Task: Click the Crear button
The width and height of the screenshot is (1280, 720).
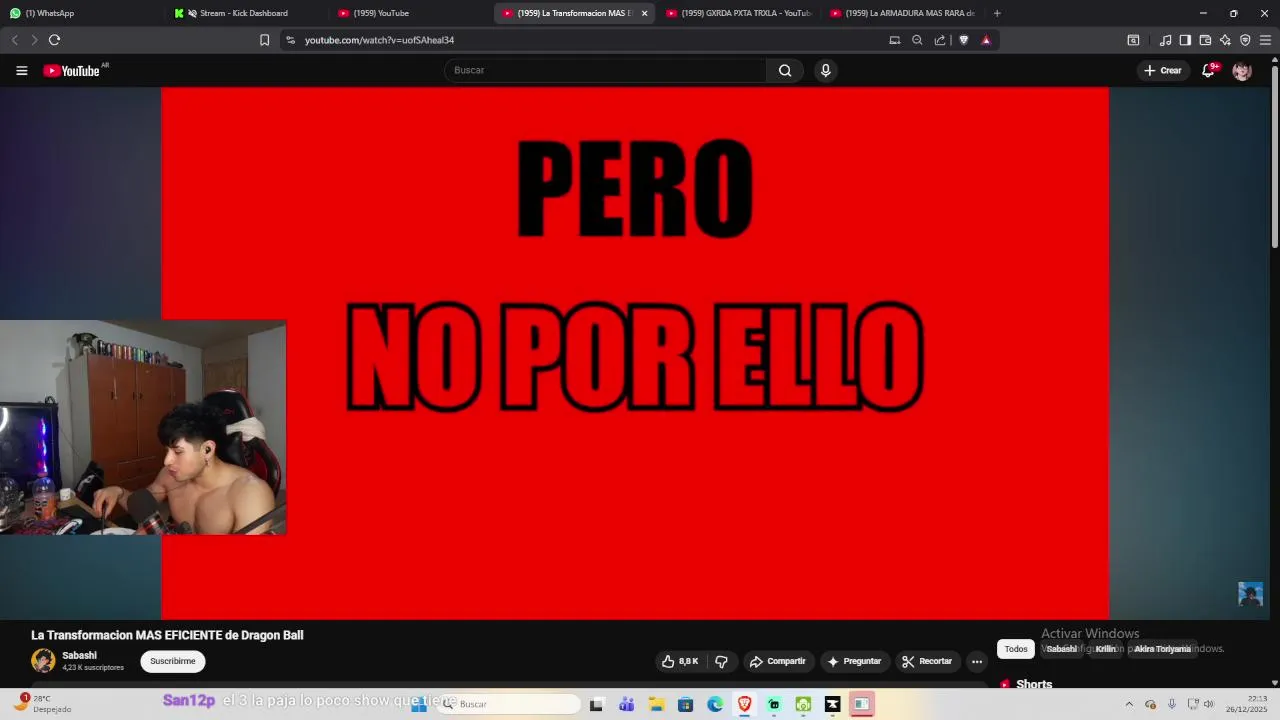Action: coord(1163,70)
